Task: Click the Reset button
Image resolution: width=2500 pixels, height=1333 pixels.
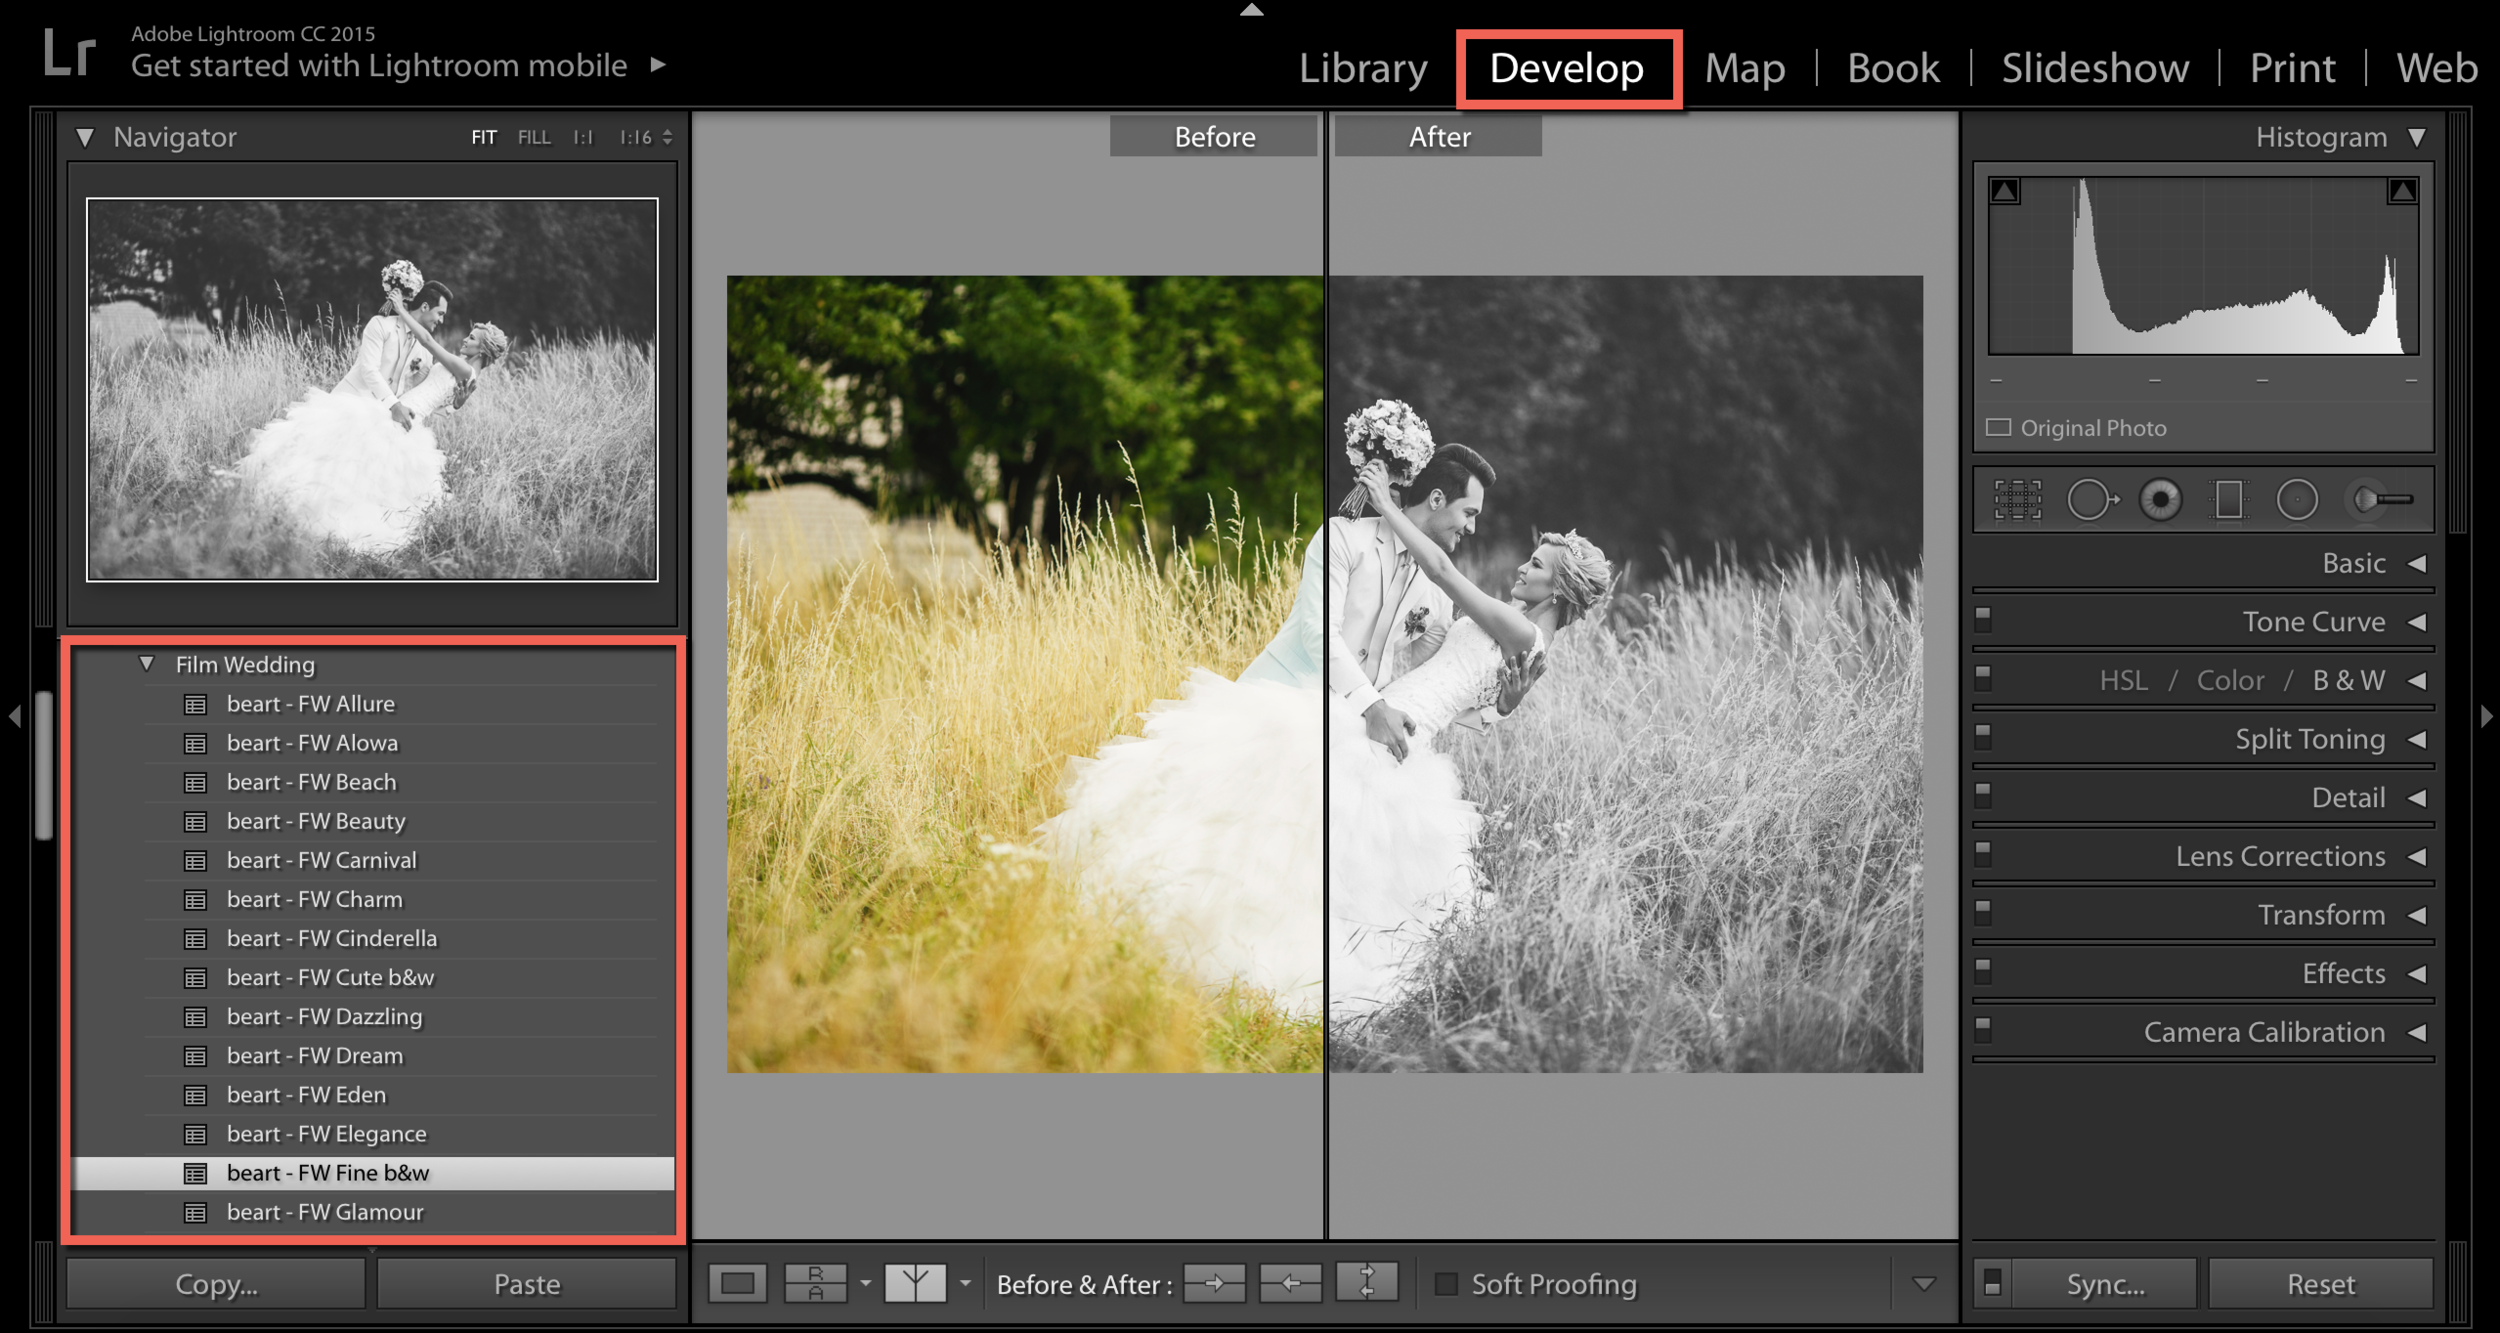Action: click(2320, 1284)
